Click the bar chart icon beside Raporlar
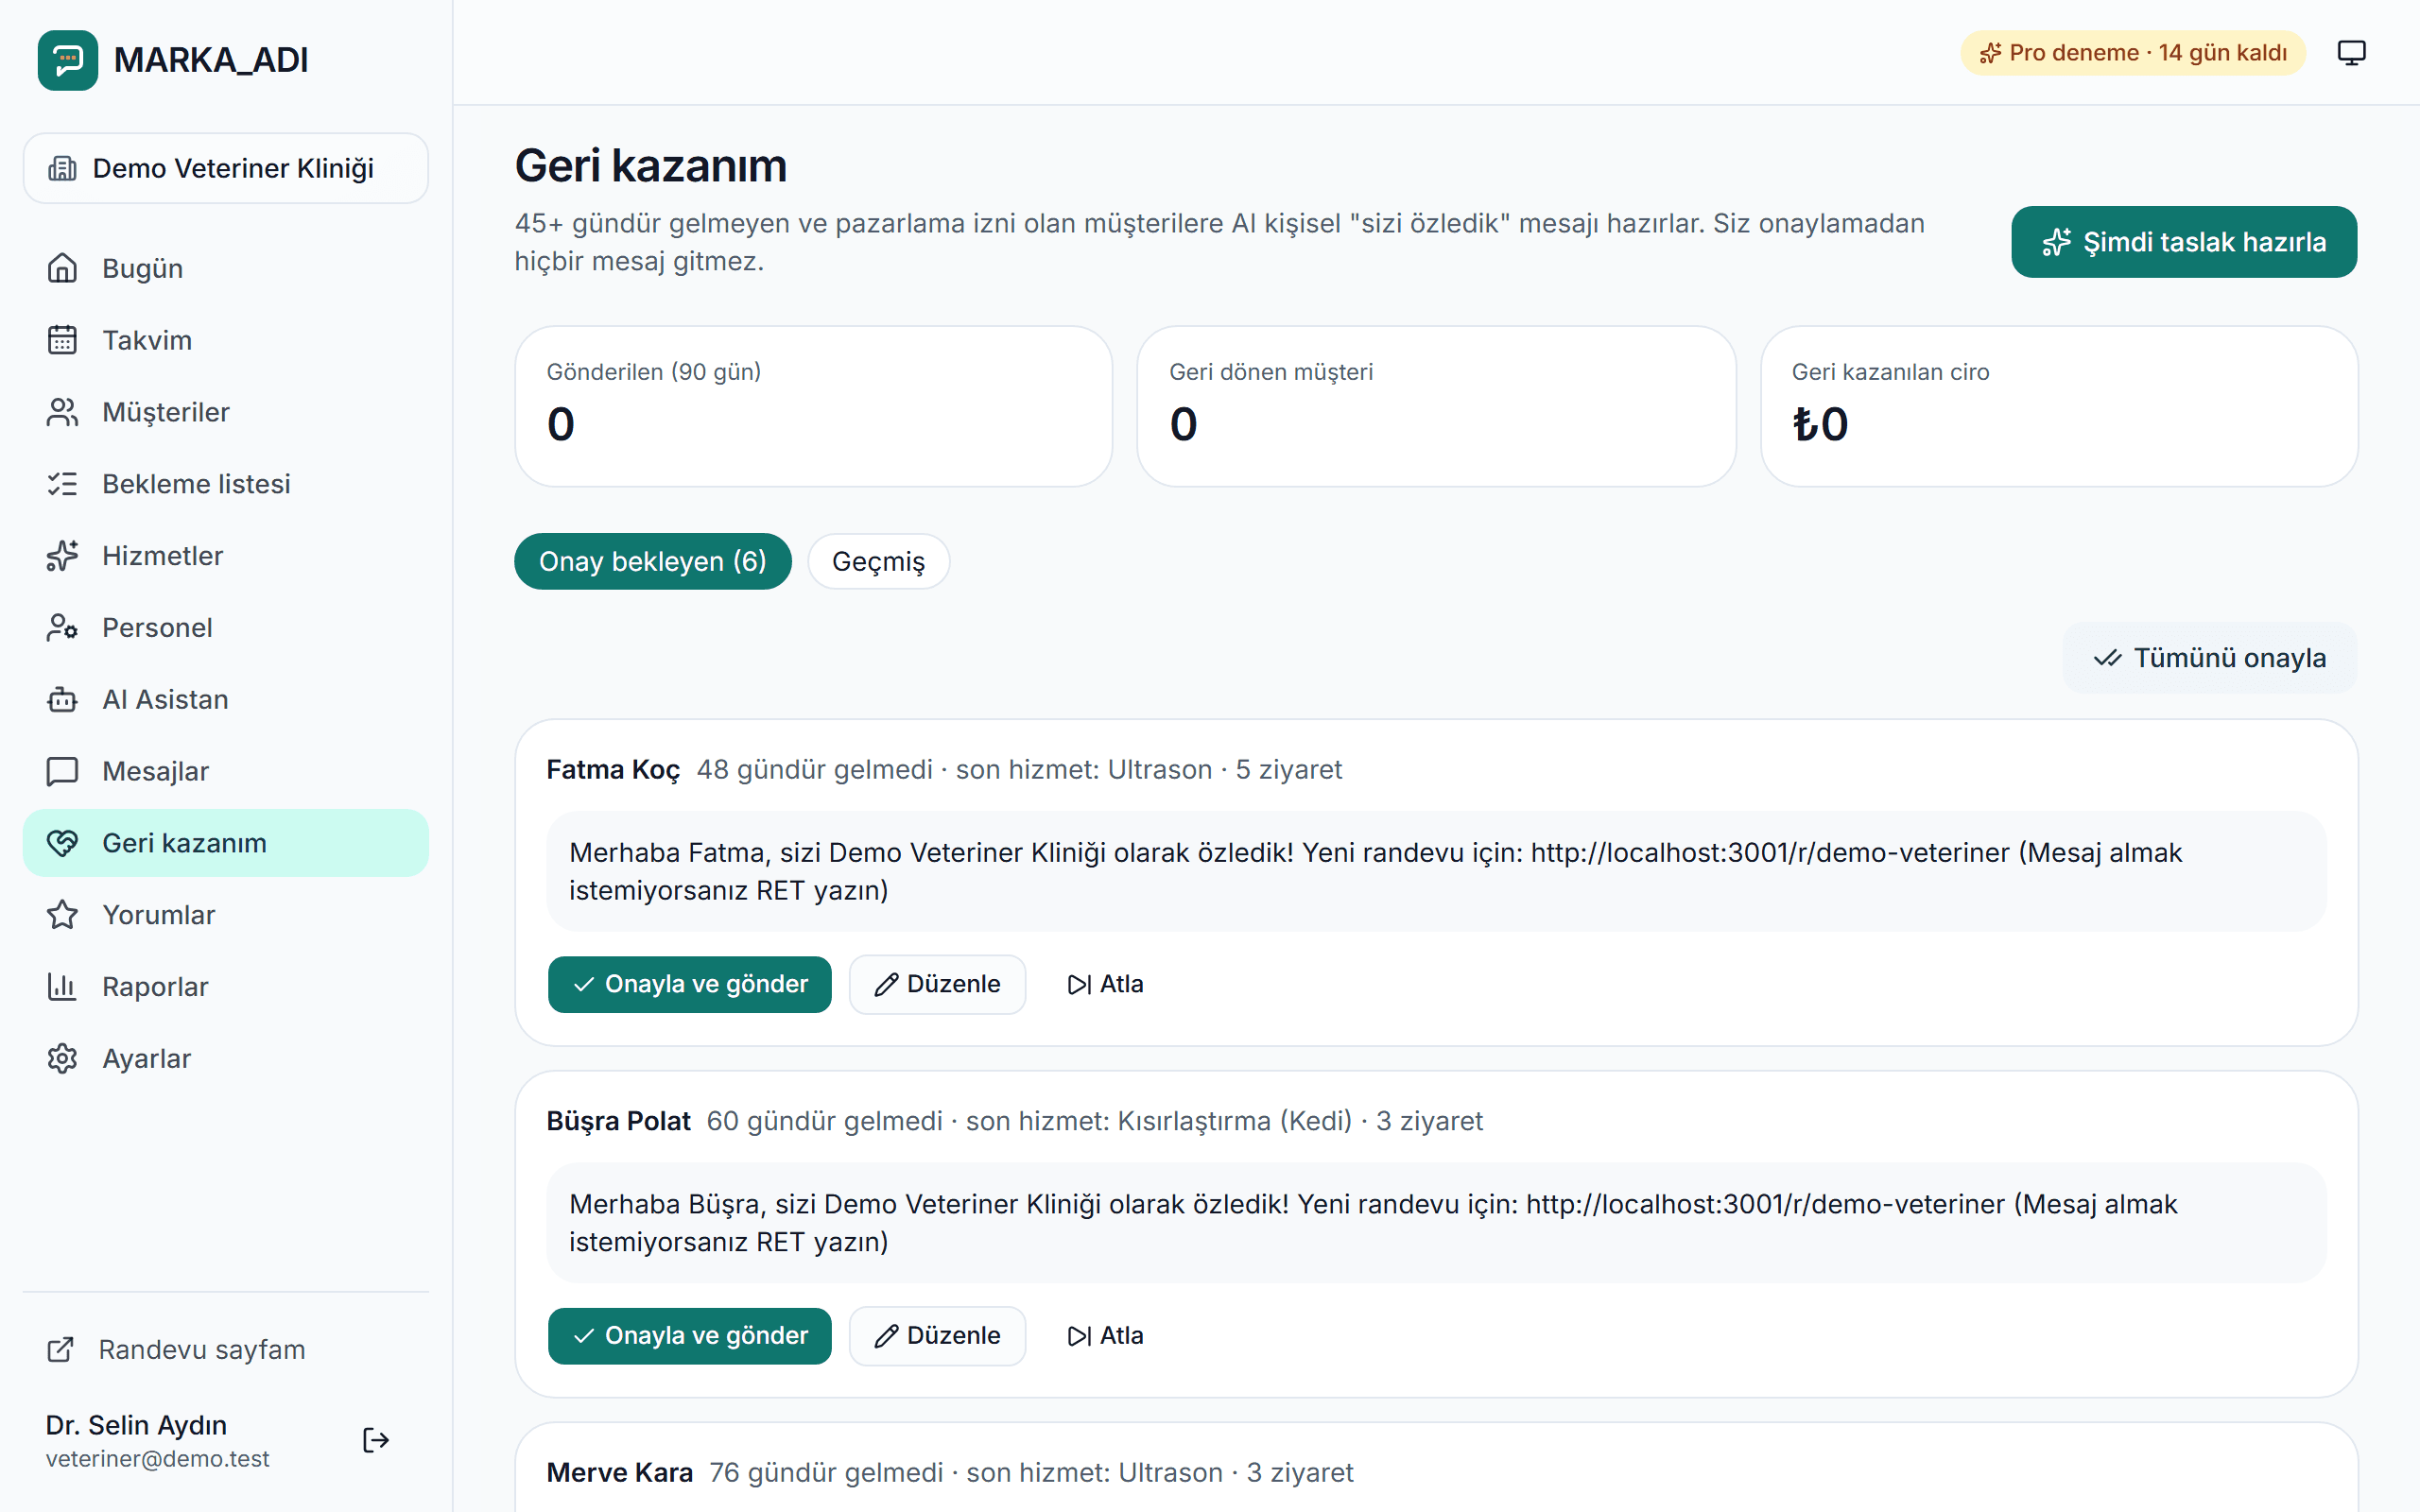 point(62,987)
